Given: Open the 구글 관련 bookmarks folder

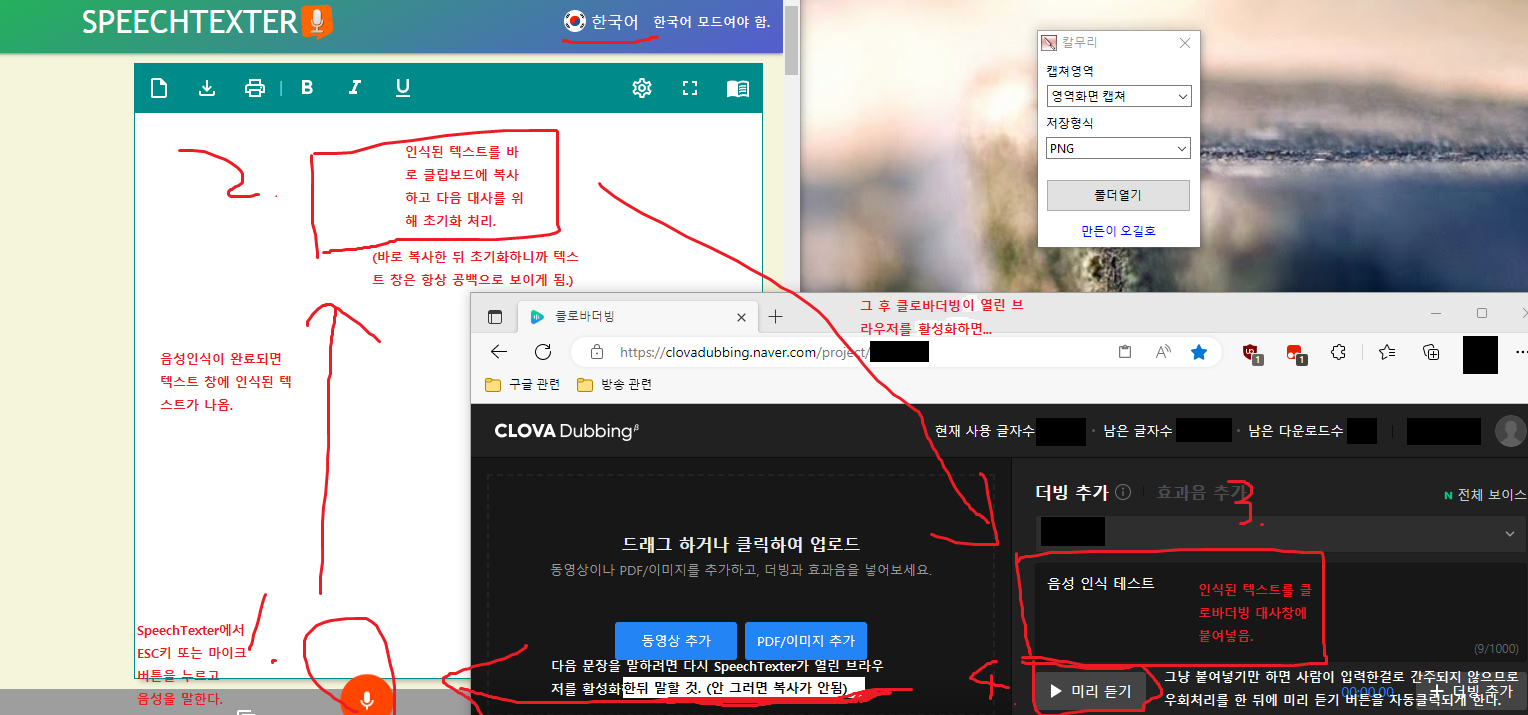Looking at the screenshot, I should pyautogui.click(x=522, y=385).
